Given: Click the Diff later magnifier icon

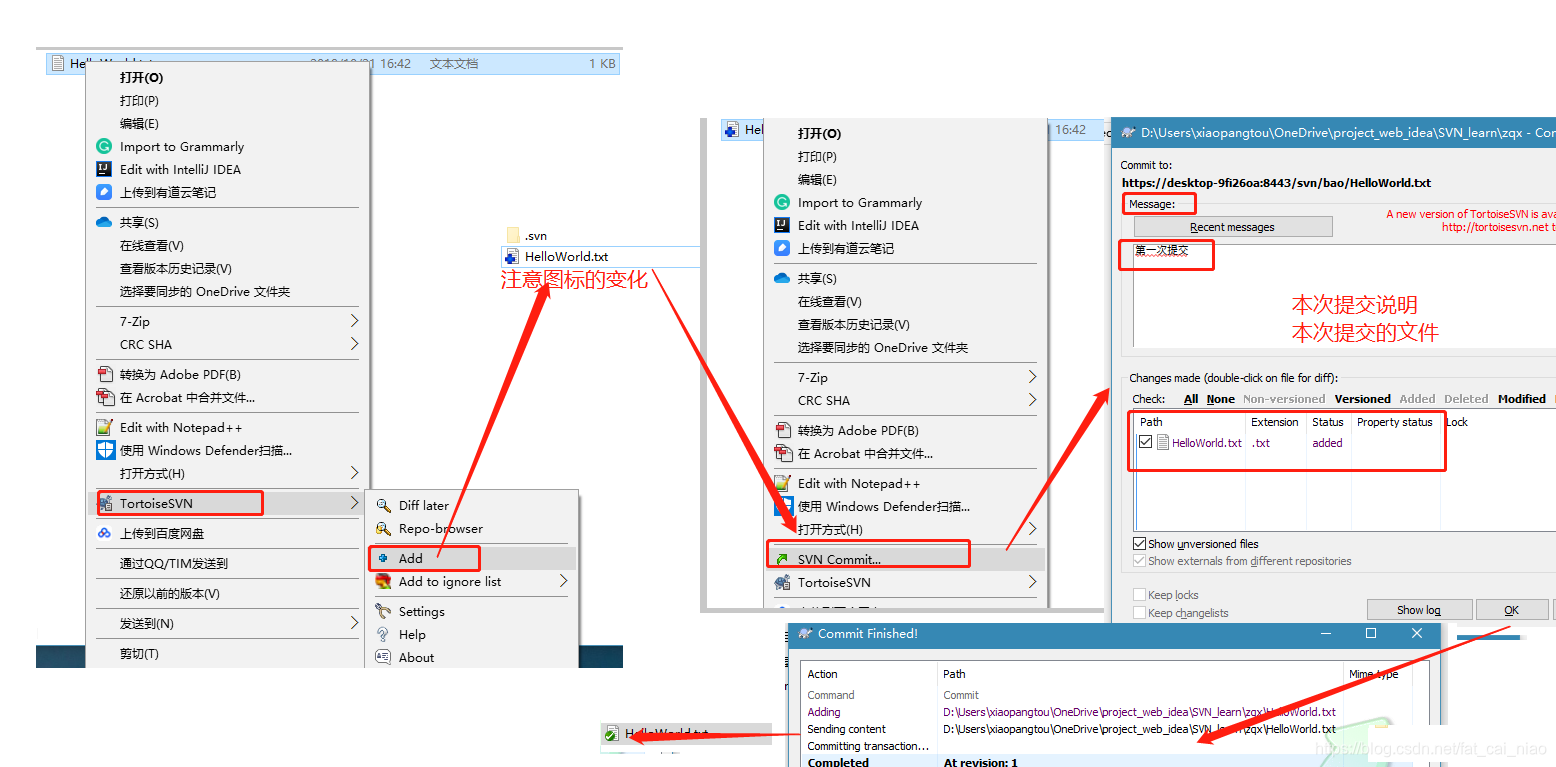Looking at the screenshot, I should pyautogui.click(x=383, y=505).
